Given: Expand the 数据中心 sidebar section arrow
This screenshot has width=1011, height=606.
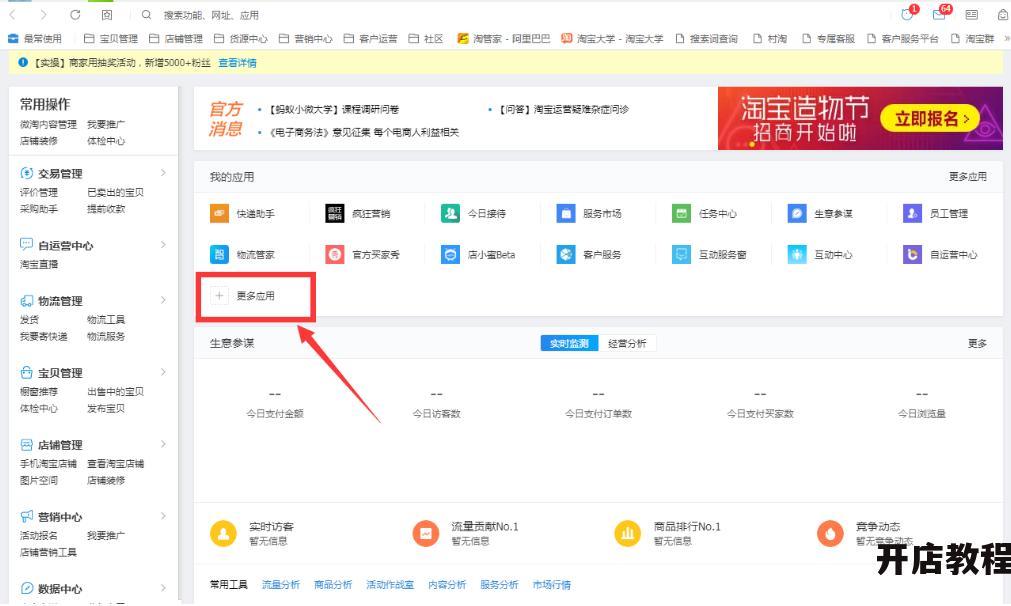Looking at the screenshot, I should (x=163, y=588).
